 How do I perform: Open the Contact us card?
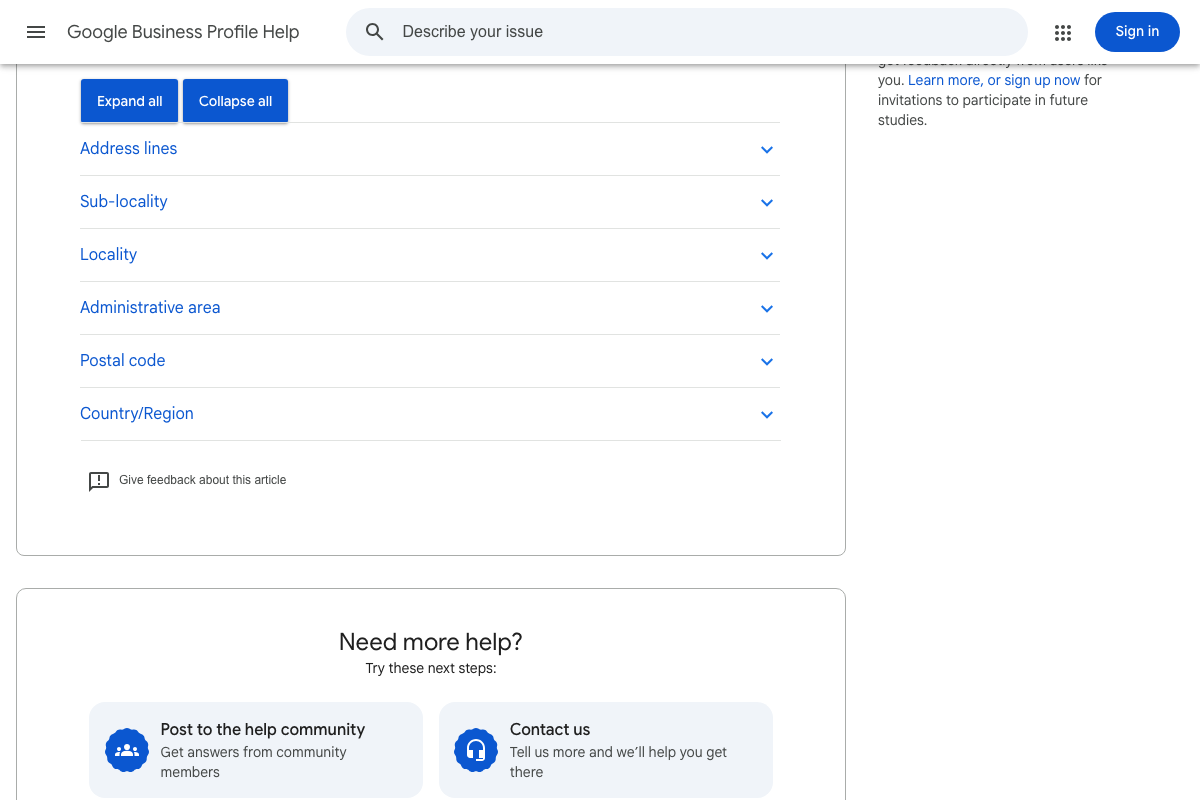[x=606, y=750]
